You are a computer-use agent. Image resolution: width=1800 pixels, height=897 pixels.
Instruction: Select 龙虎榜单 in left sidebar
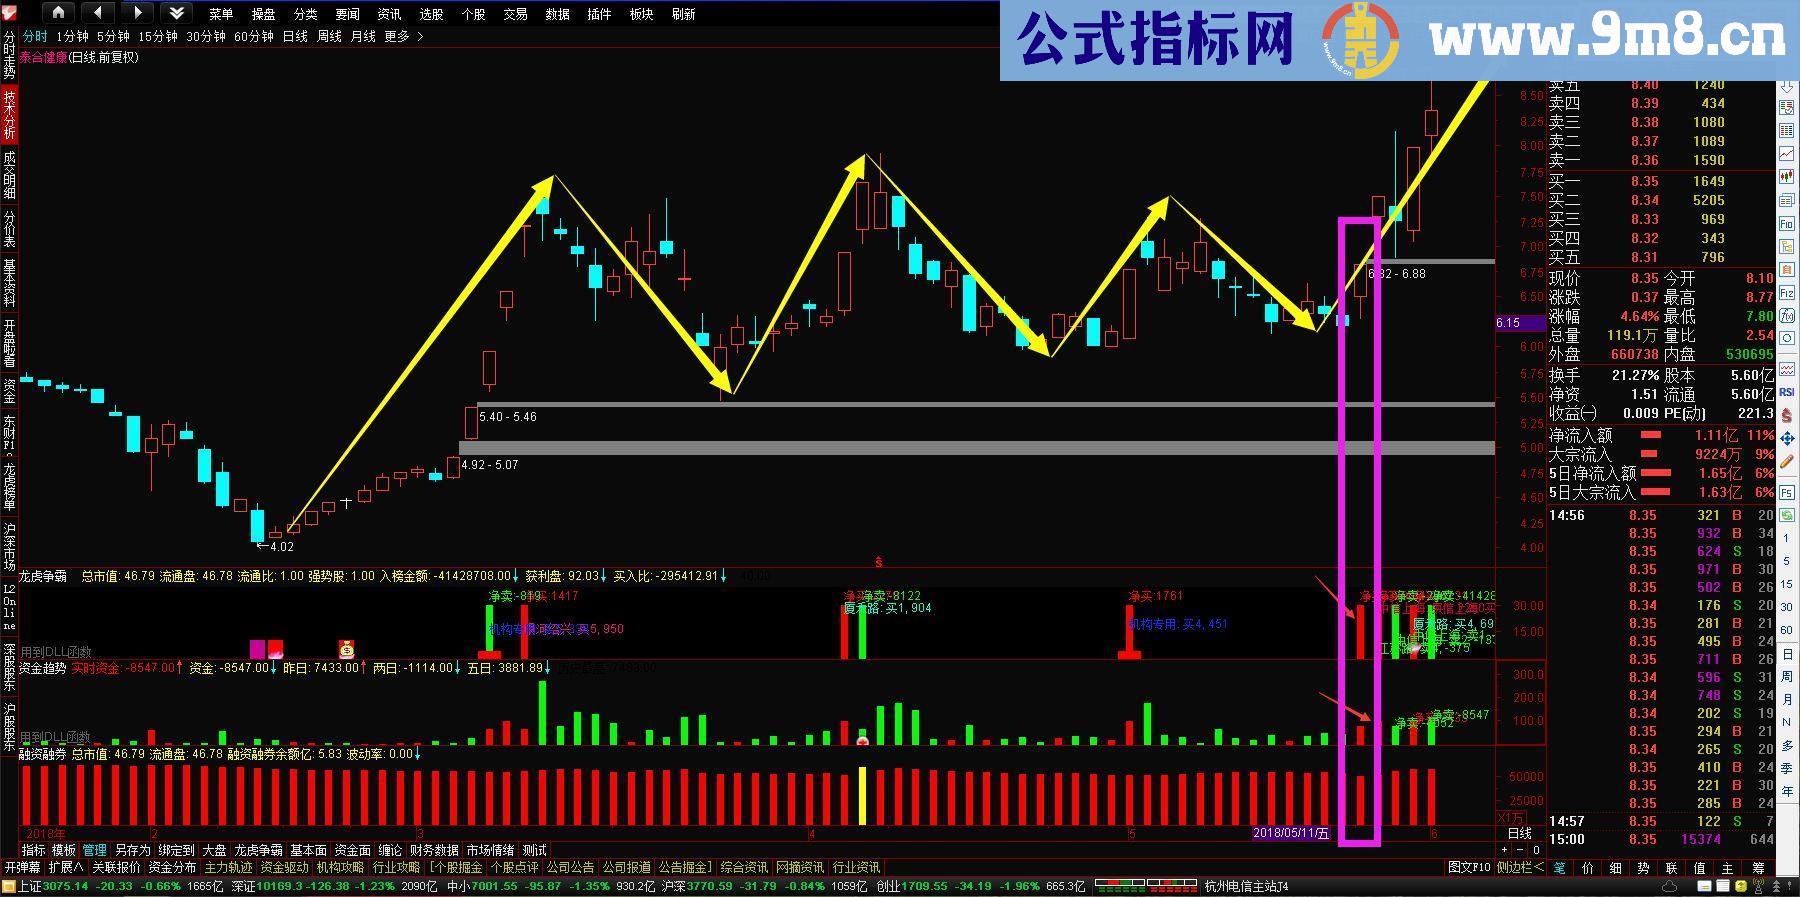coord(9,487)
